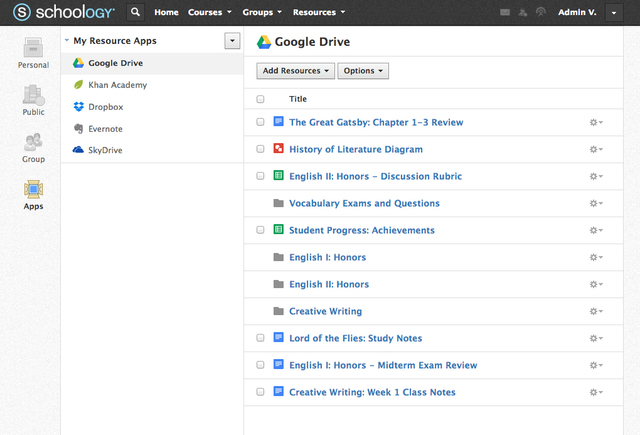Open gear menu for Vocabulary Exams and Questions

(596, 203)
